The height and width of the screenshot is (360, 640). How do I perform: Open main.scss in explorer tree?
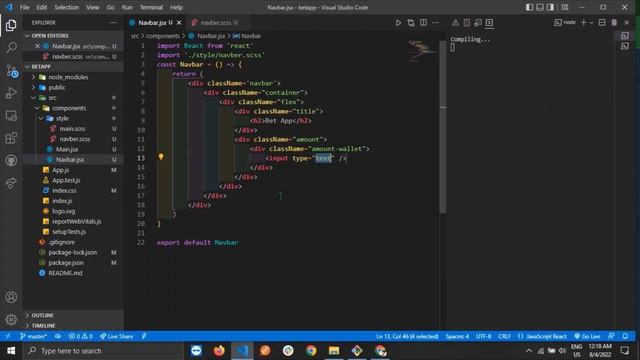(73, 129)
